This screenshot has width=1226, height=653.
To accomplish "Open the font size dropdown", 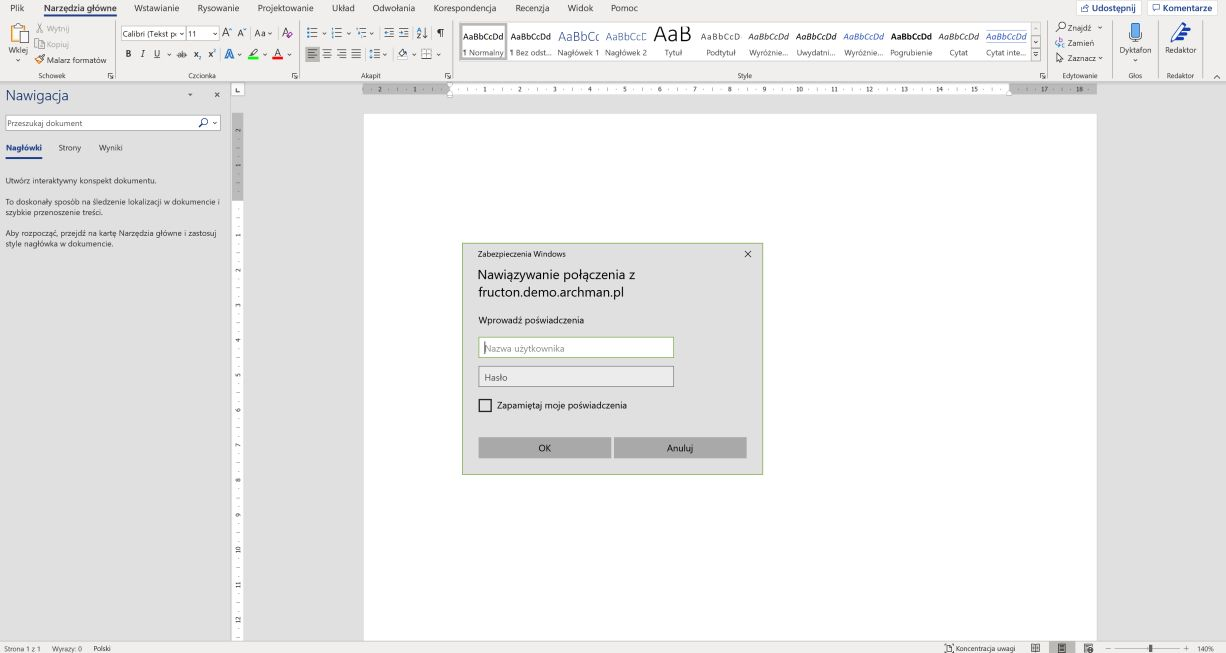I will pos(215,33).
